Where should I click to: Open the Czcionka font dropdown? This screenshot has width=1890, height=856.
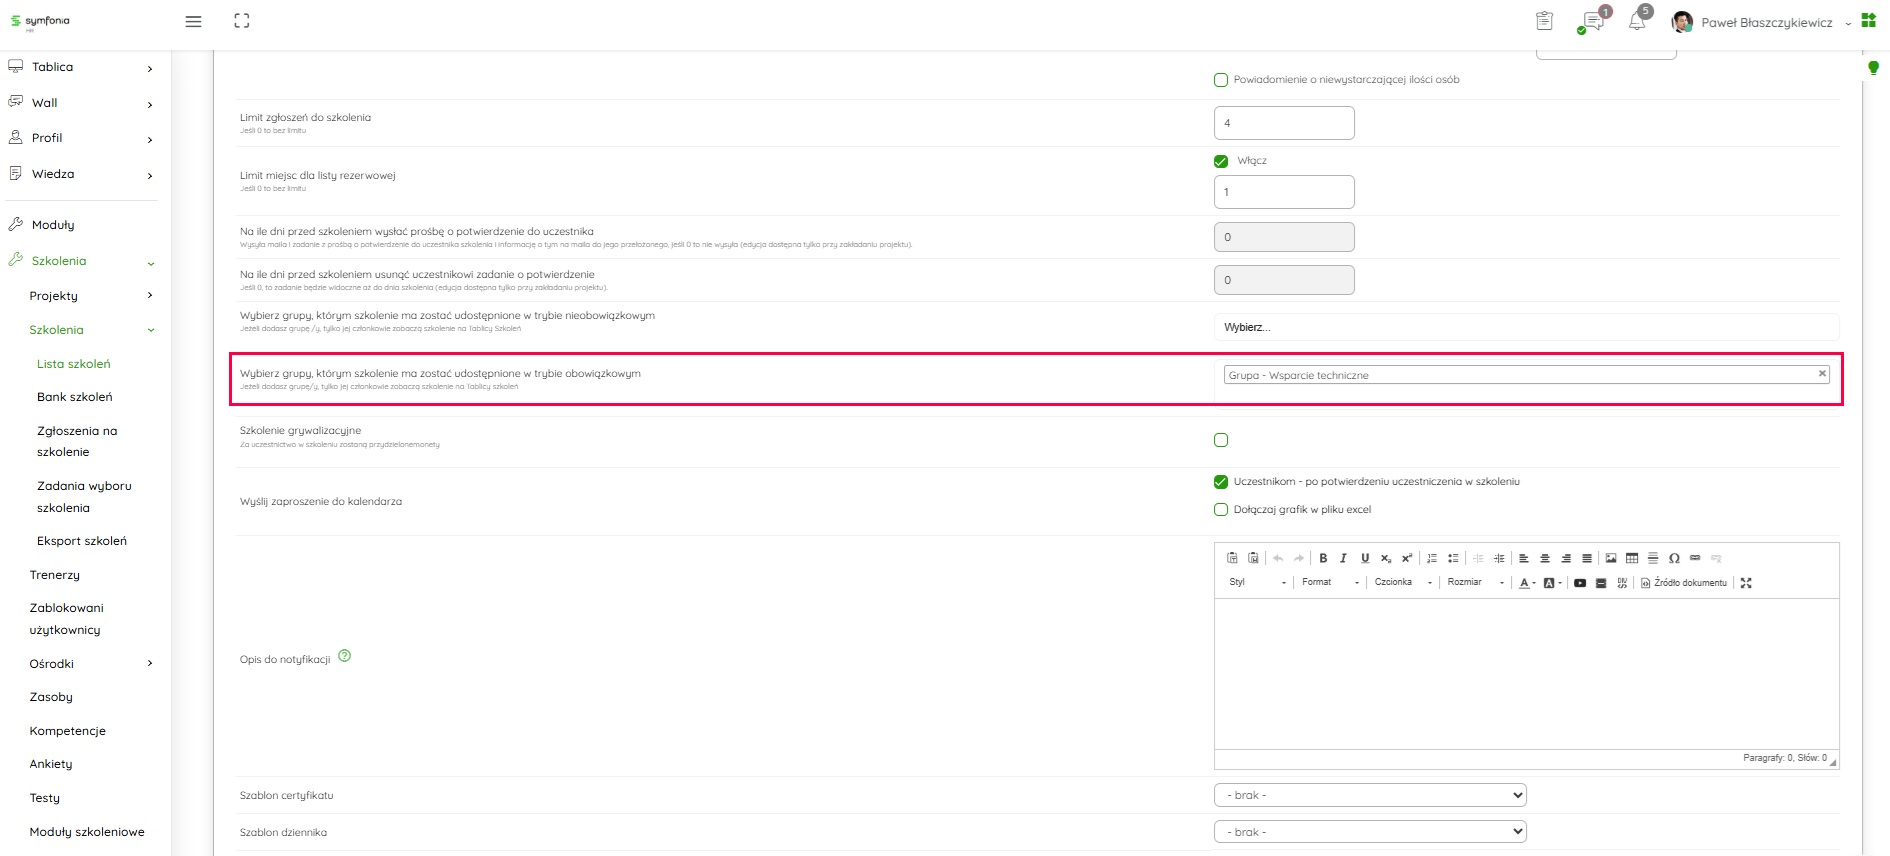[1402, 582]
